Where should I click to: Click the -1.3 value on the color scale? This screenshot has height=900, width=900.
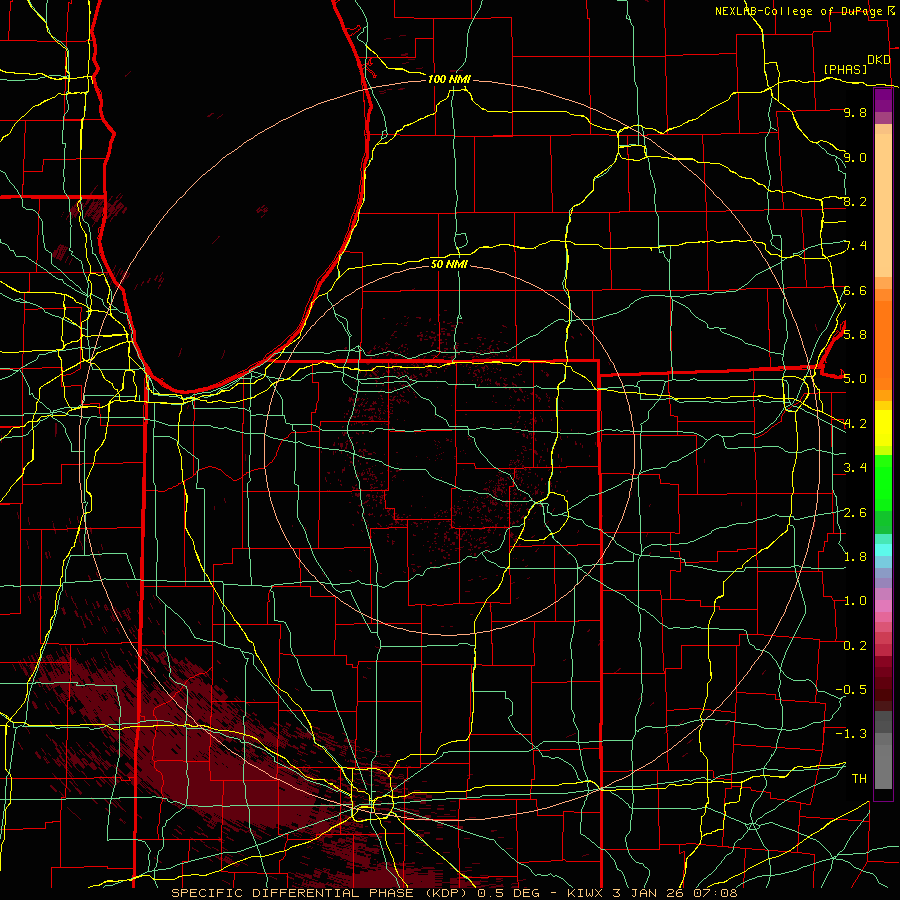851,734
